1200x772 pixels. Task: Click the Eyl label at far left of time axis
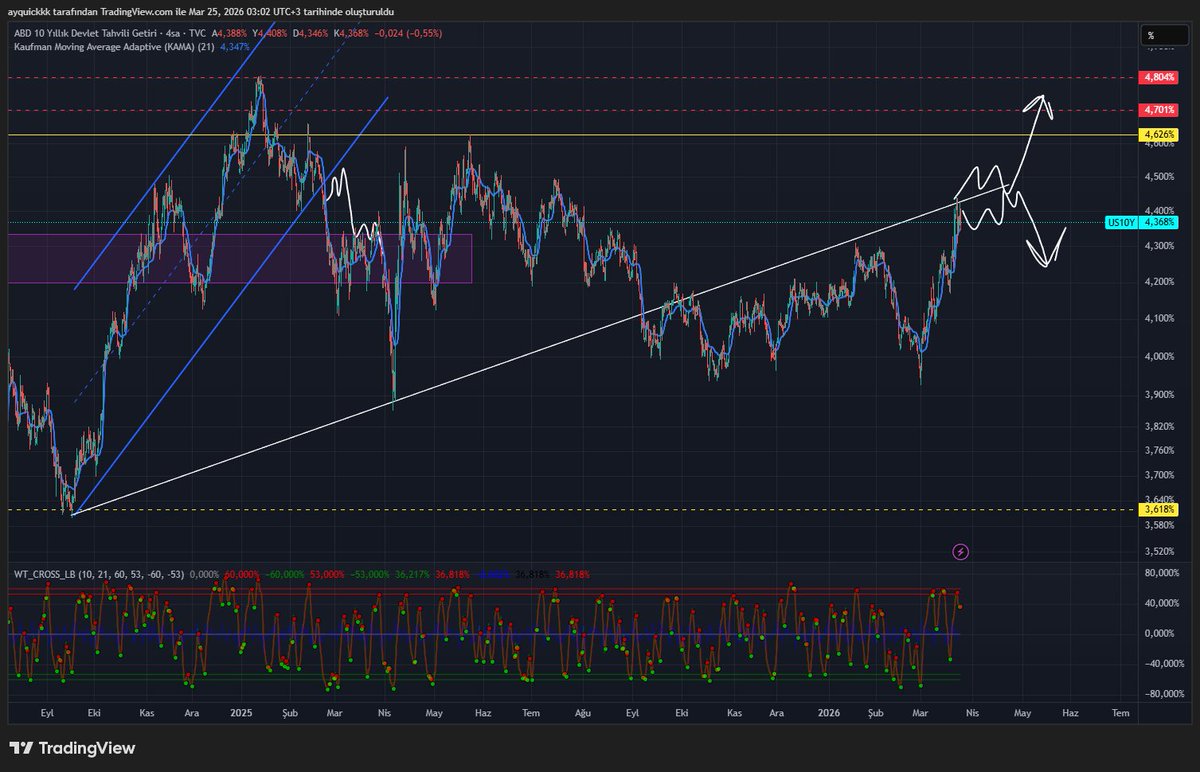coord(47,713)
